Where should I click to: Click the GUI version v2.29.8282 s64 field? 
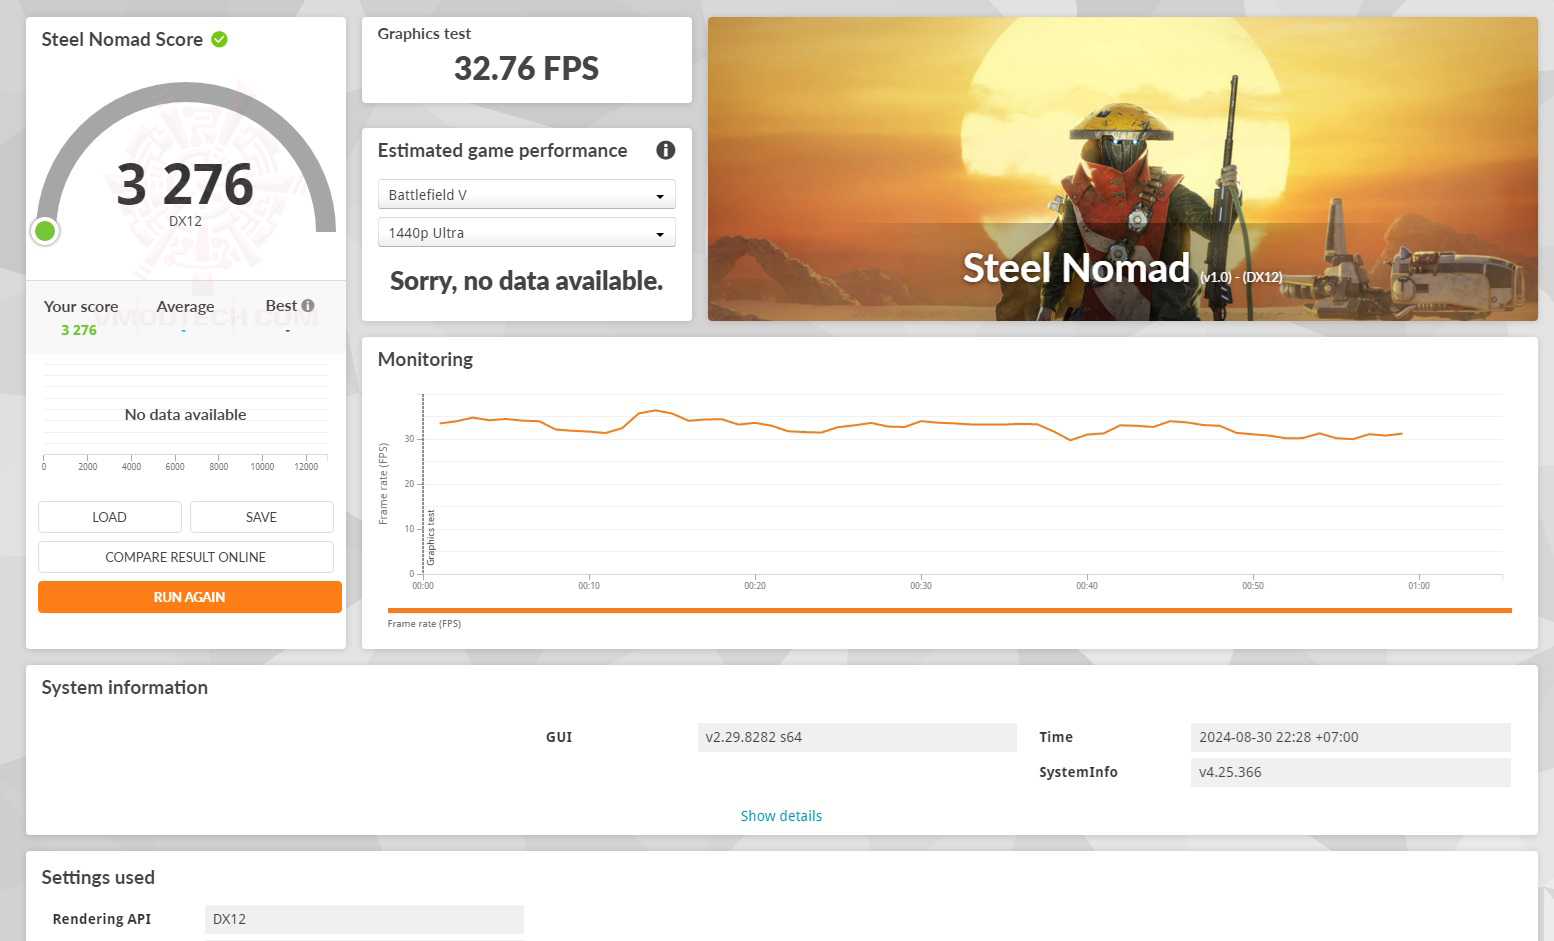coord(857,737)
